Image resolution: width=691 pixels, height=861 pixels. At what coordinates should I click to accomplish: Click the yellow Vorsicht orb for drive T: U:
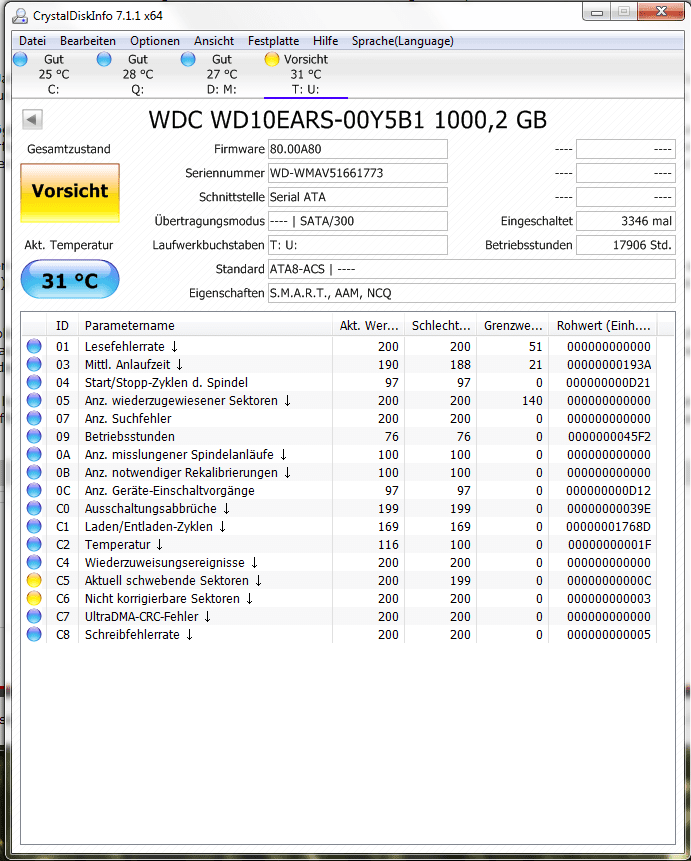point(272,59)
